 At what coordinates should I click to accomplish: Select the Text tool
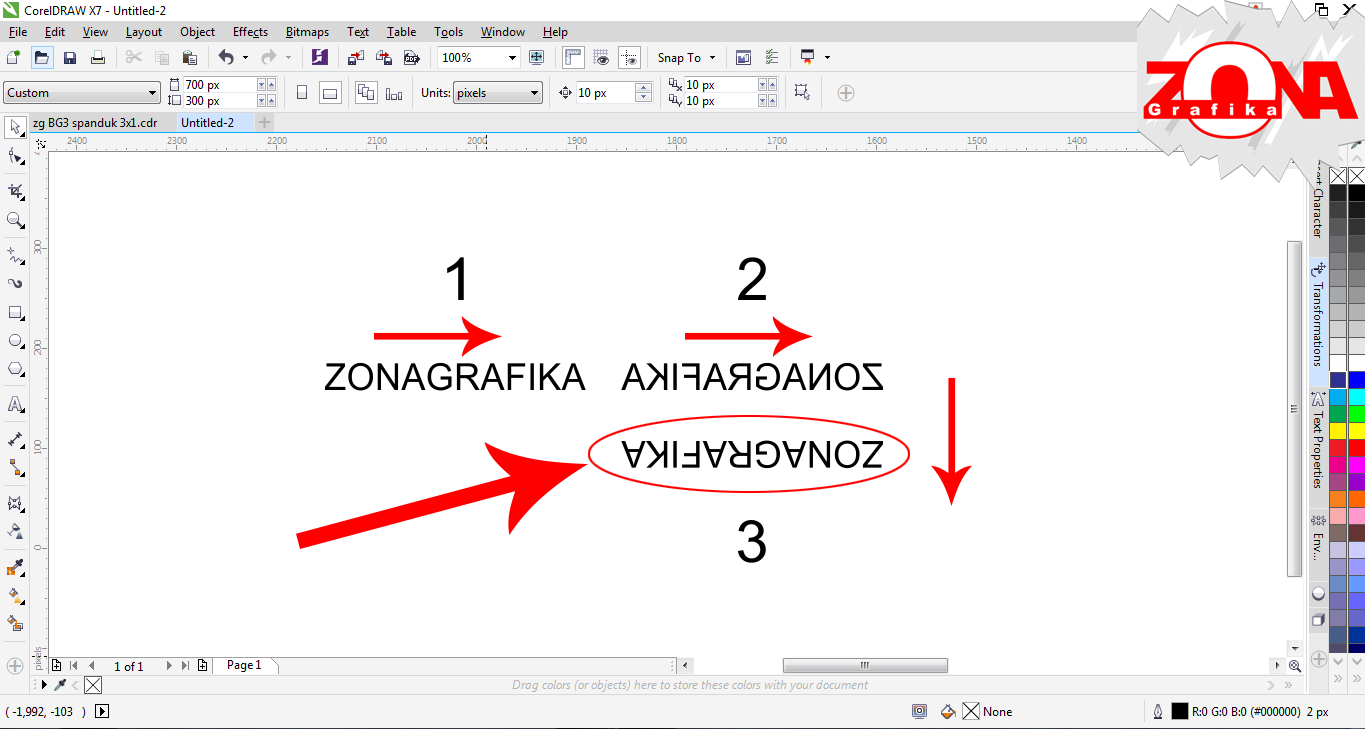coord(15,404)
